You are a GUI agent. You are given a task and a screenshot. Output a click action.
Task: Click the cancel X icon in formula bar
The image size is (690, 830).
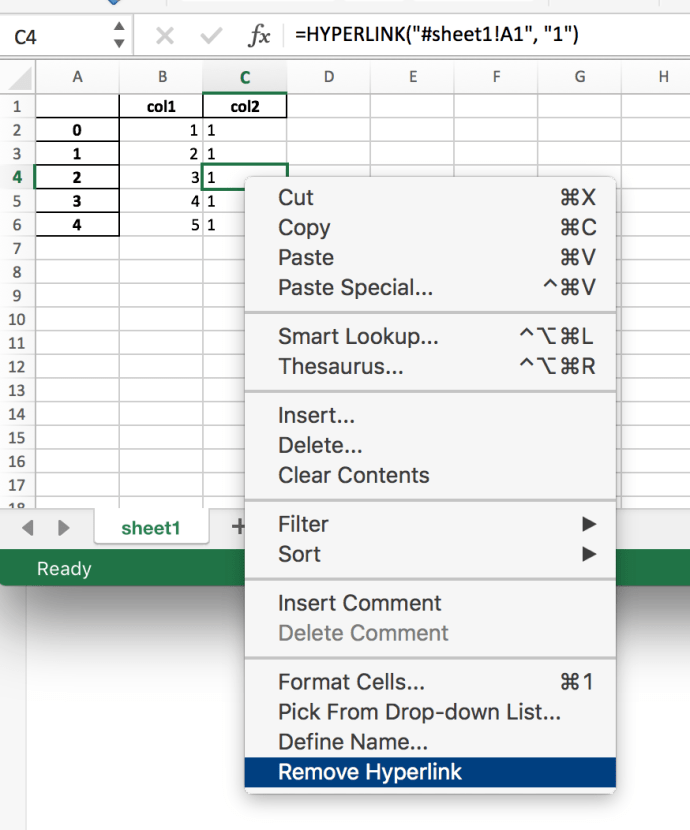(165, 37)
